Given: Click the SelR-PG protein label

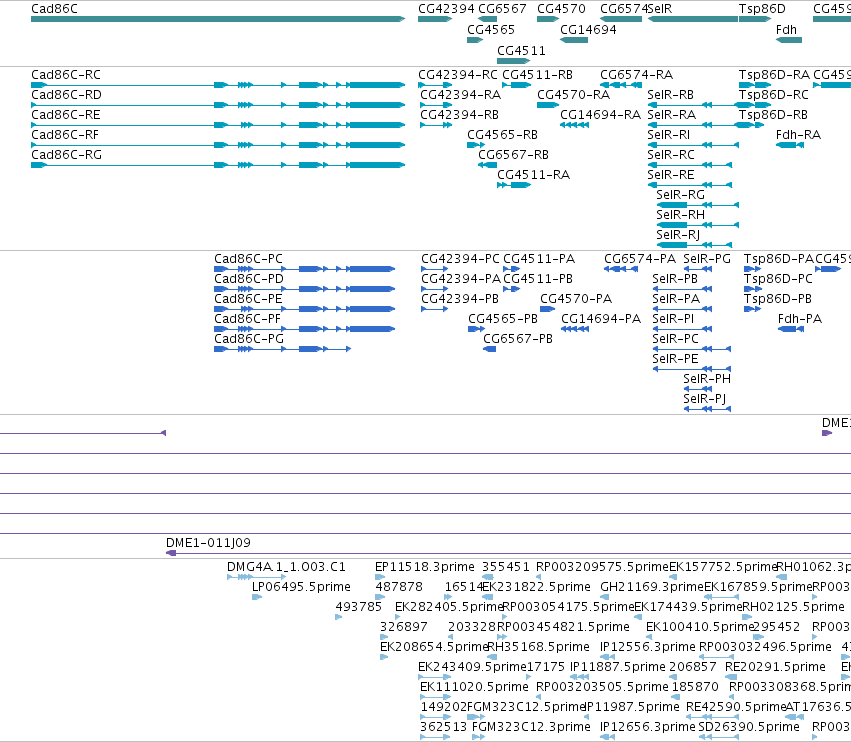Looking at the screenshot, I should coord(707,259).
